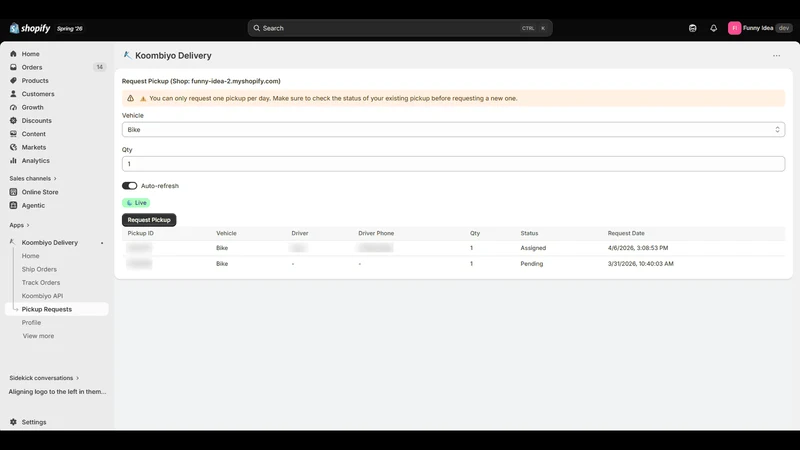This screenshot has width=800, height=450.
Task: Click the Shopify logo
Action: 30,28
